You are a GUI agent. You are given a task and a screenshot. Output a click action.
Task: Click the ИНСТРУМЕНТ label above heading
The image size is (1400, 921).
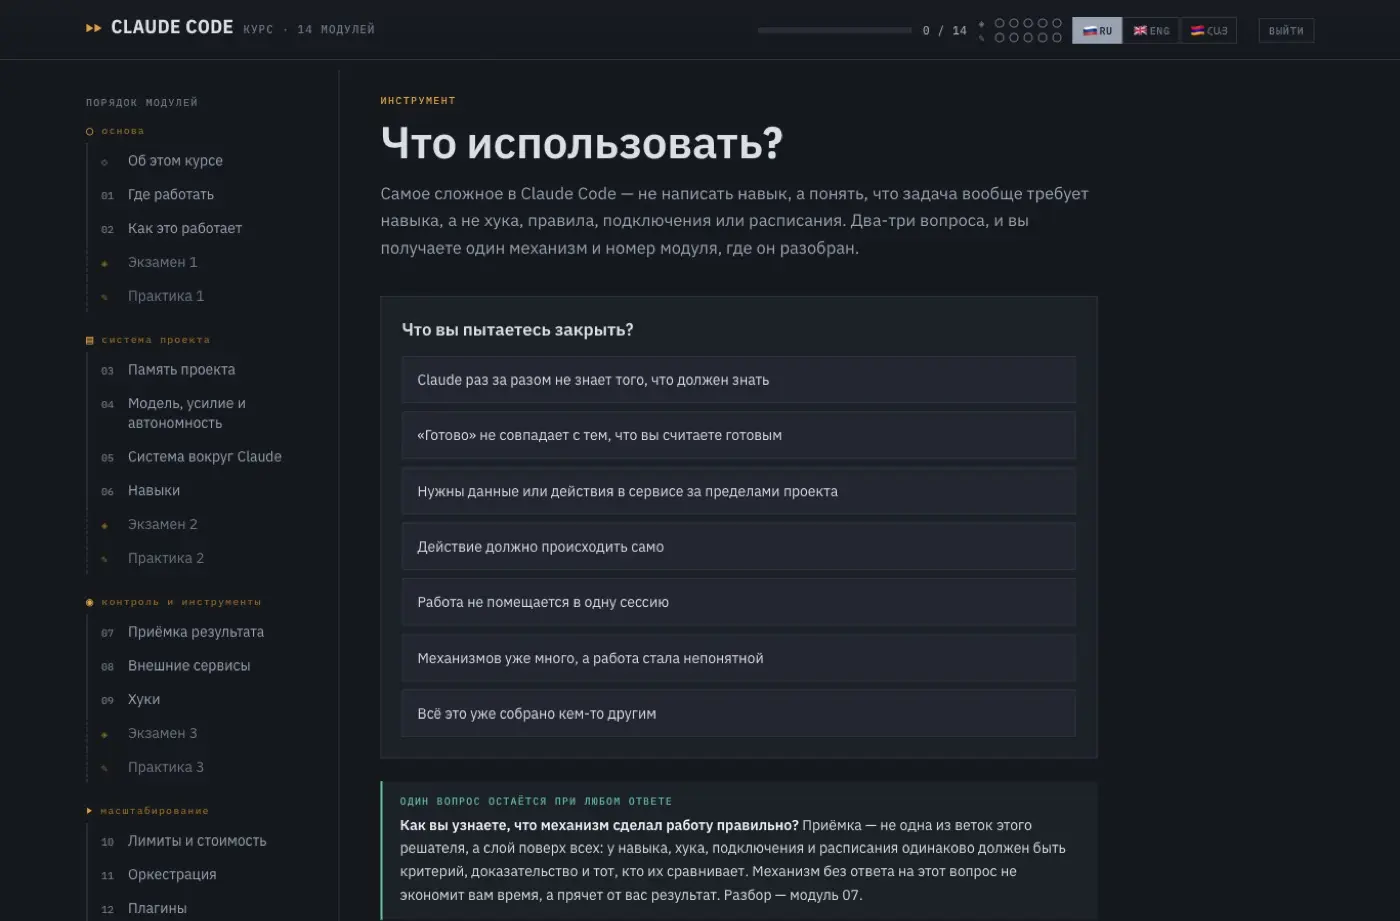[x=418, y=101]
